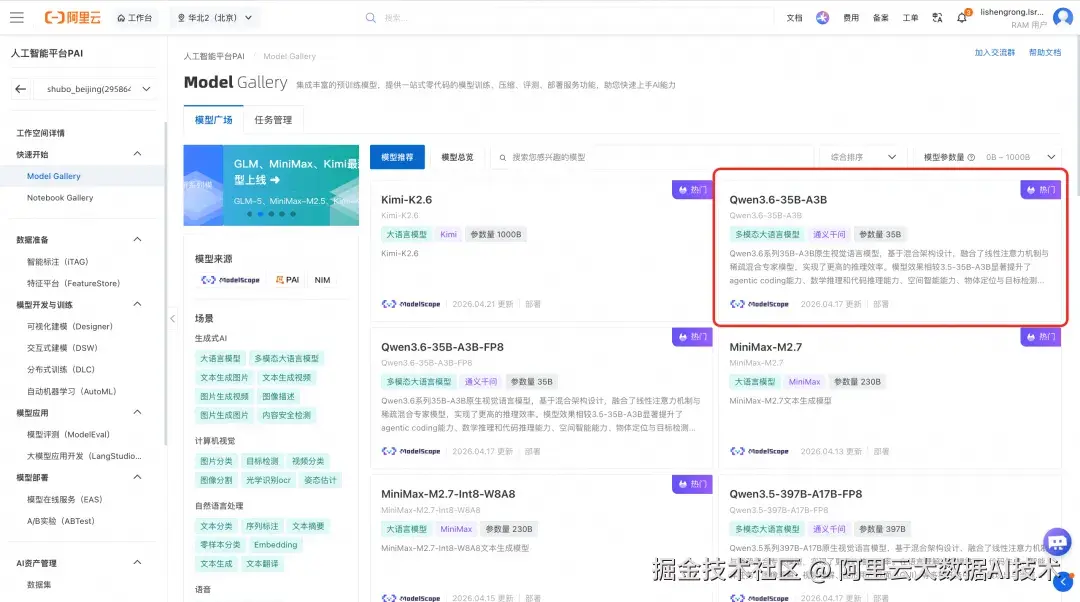
Task: Click the GLM, MiniMax, Kimi banner image
Action: coord(271,185)
